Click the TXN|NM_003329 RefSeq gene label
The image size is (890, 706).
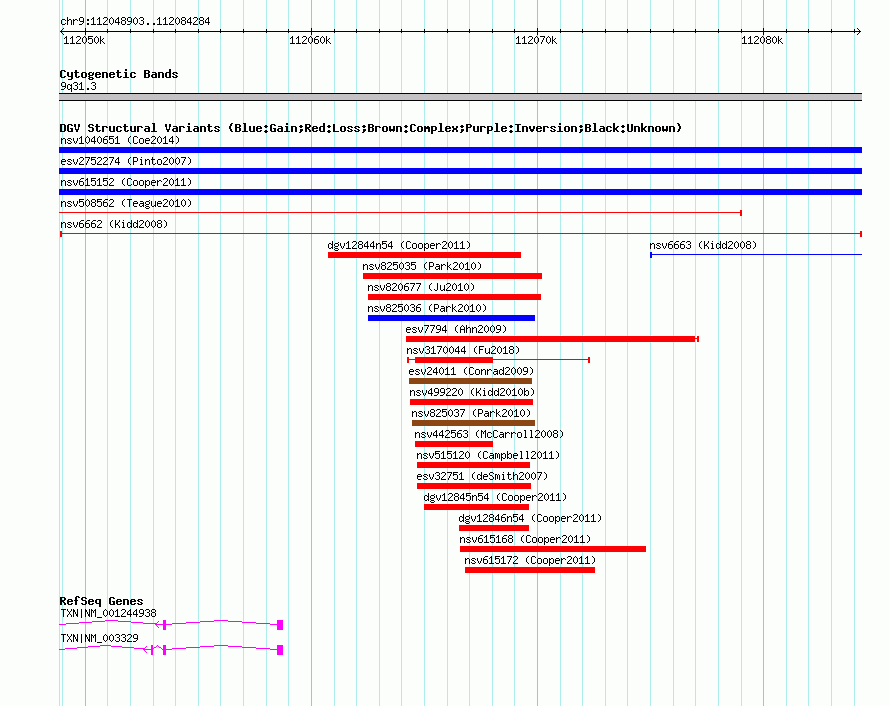(99, 638)
